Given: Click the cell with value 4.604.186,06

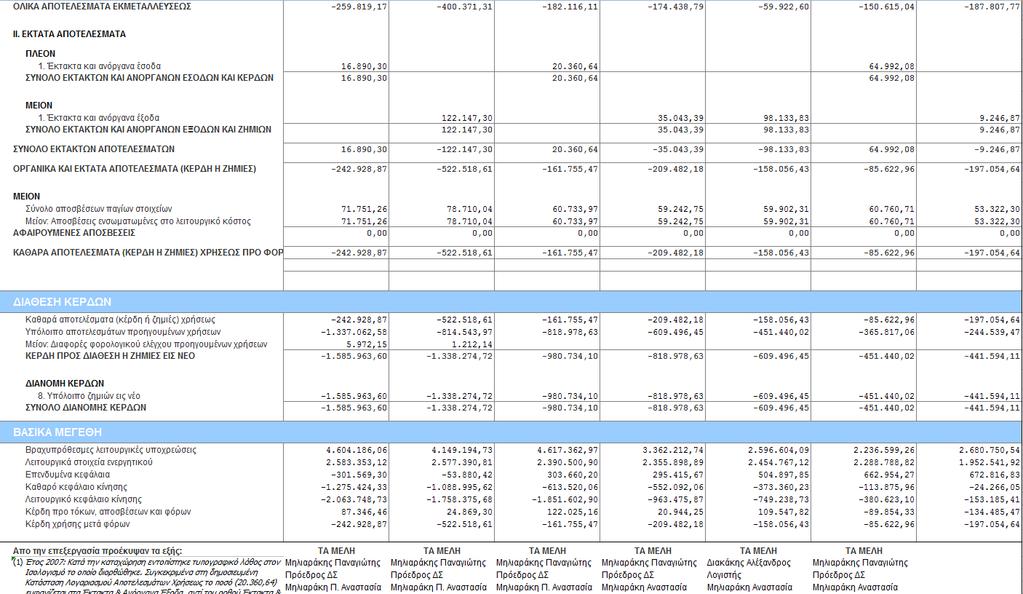Looking at the screenshot, I should pyautogui.click(x=356, y=450).
